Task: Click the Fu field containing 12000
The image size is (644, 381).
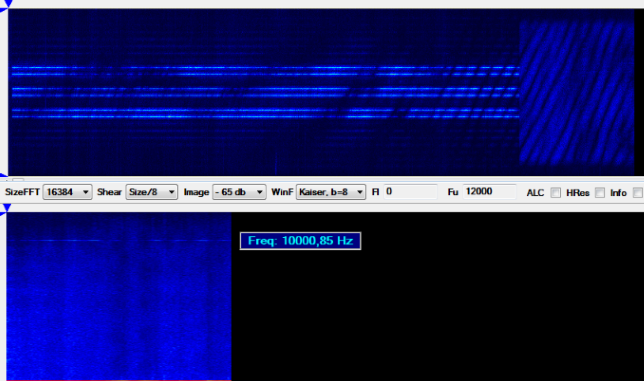Action: click(490, 192)
